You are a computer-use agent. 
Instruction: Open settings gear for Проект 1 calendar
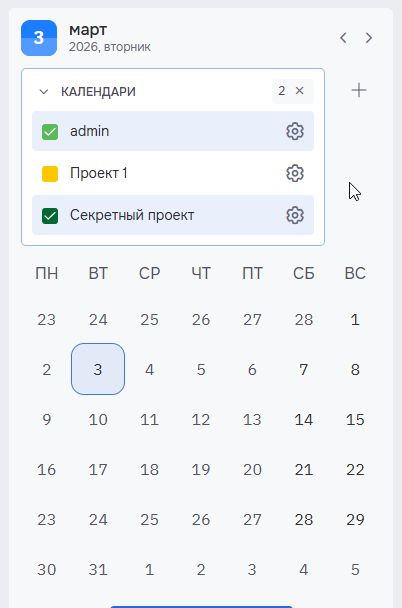(x=295, y=173)
